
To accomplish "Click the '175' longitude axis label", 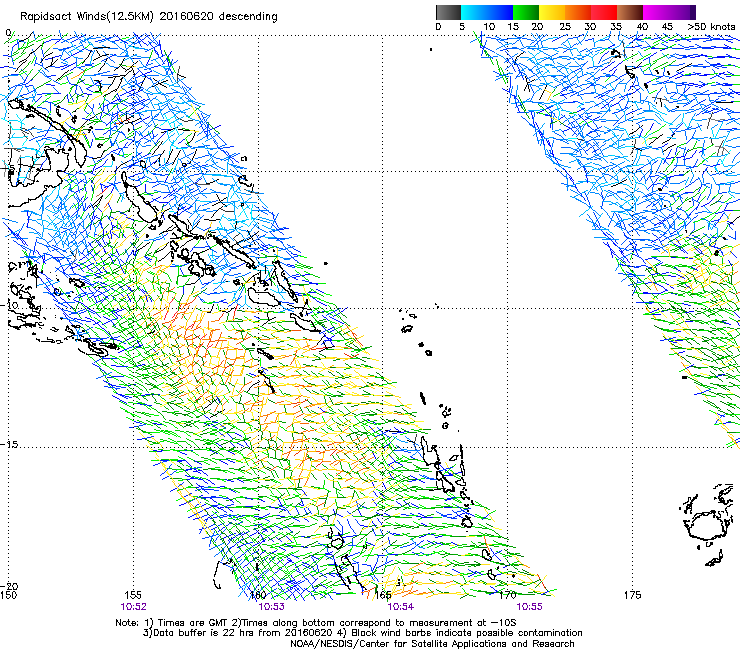I will click(x=632, y=595).
